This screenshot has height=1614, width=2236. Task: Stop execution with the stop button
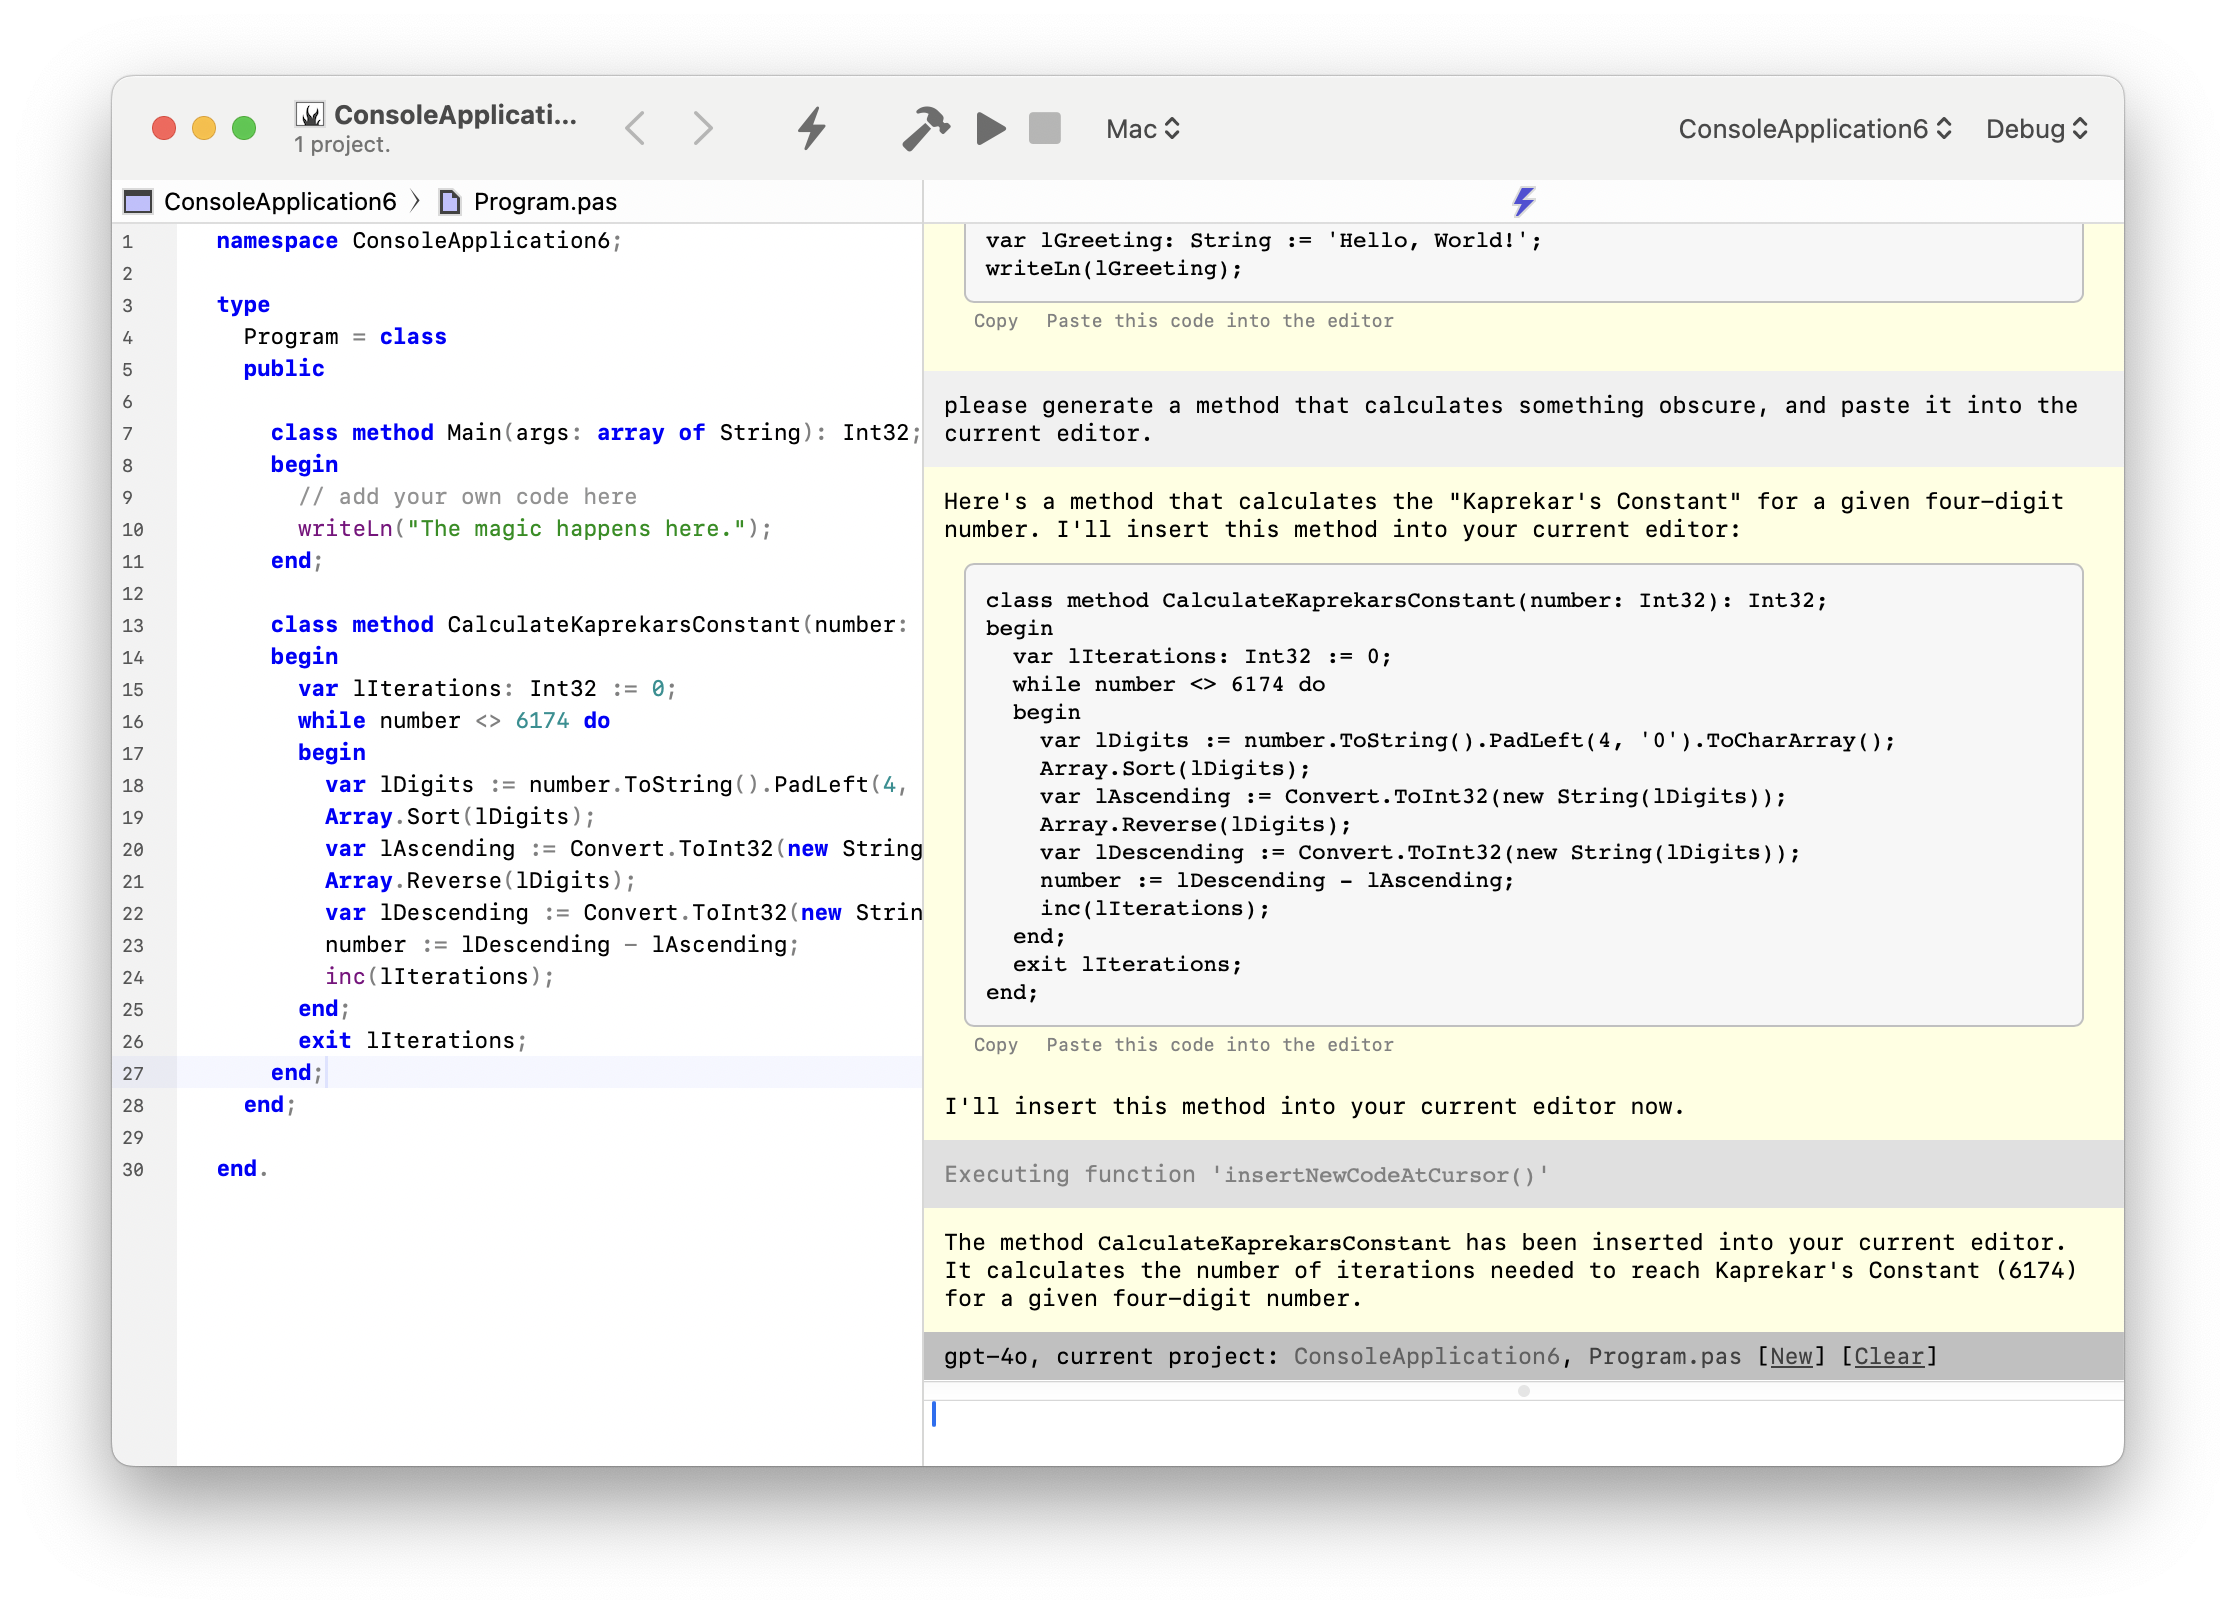click(x=1045, y=129)
